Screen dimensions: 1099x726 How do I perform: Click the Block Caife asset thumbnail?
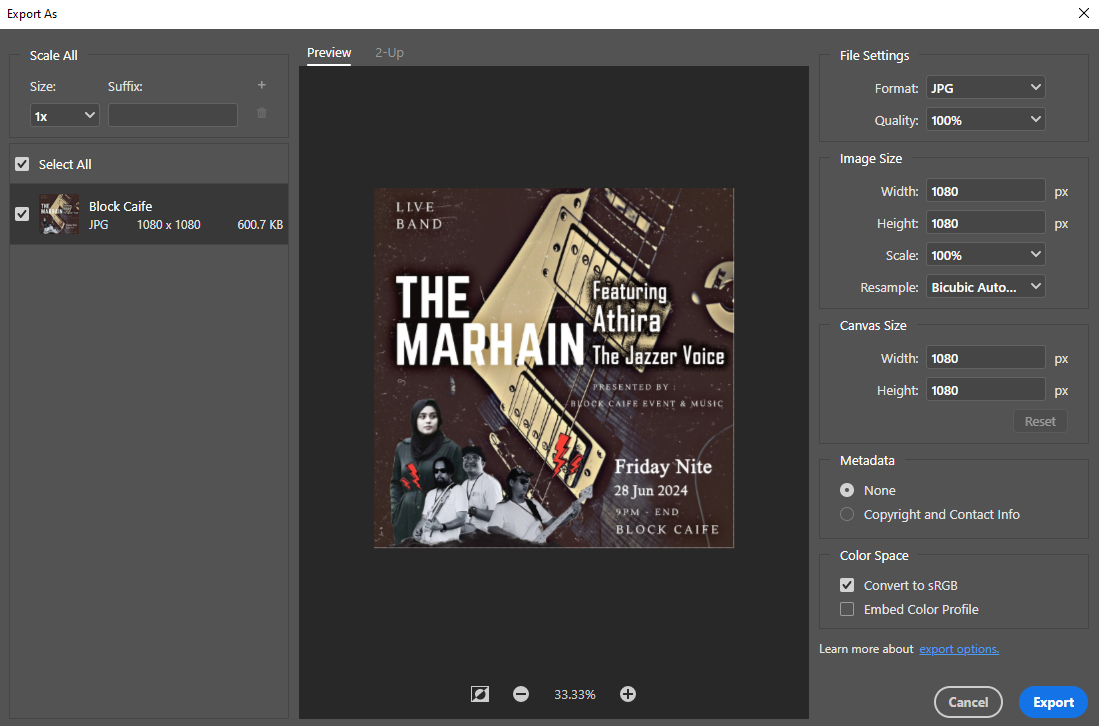coord(59,214)
